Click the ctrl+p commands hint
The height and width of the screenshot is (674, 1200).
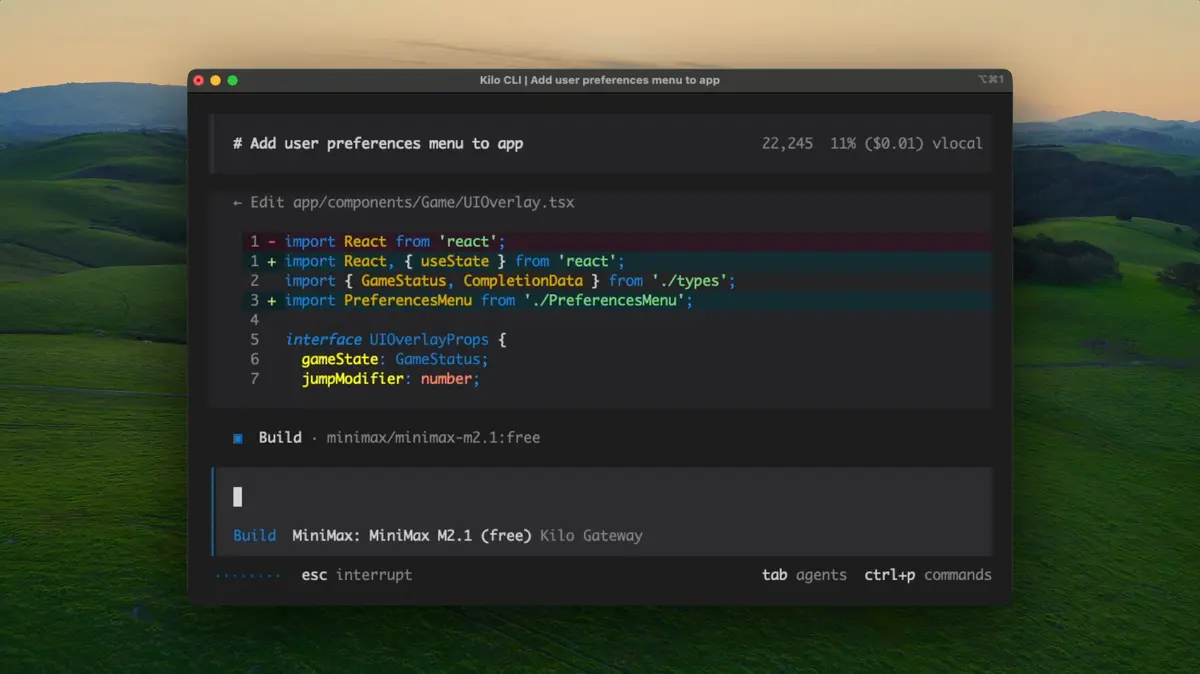[x=928, y=575]
